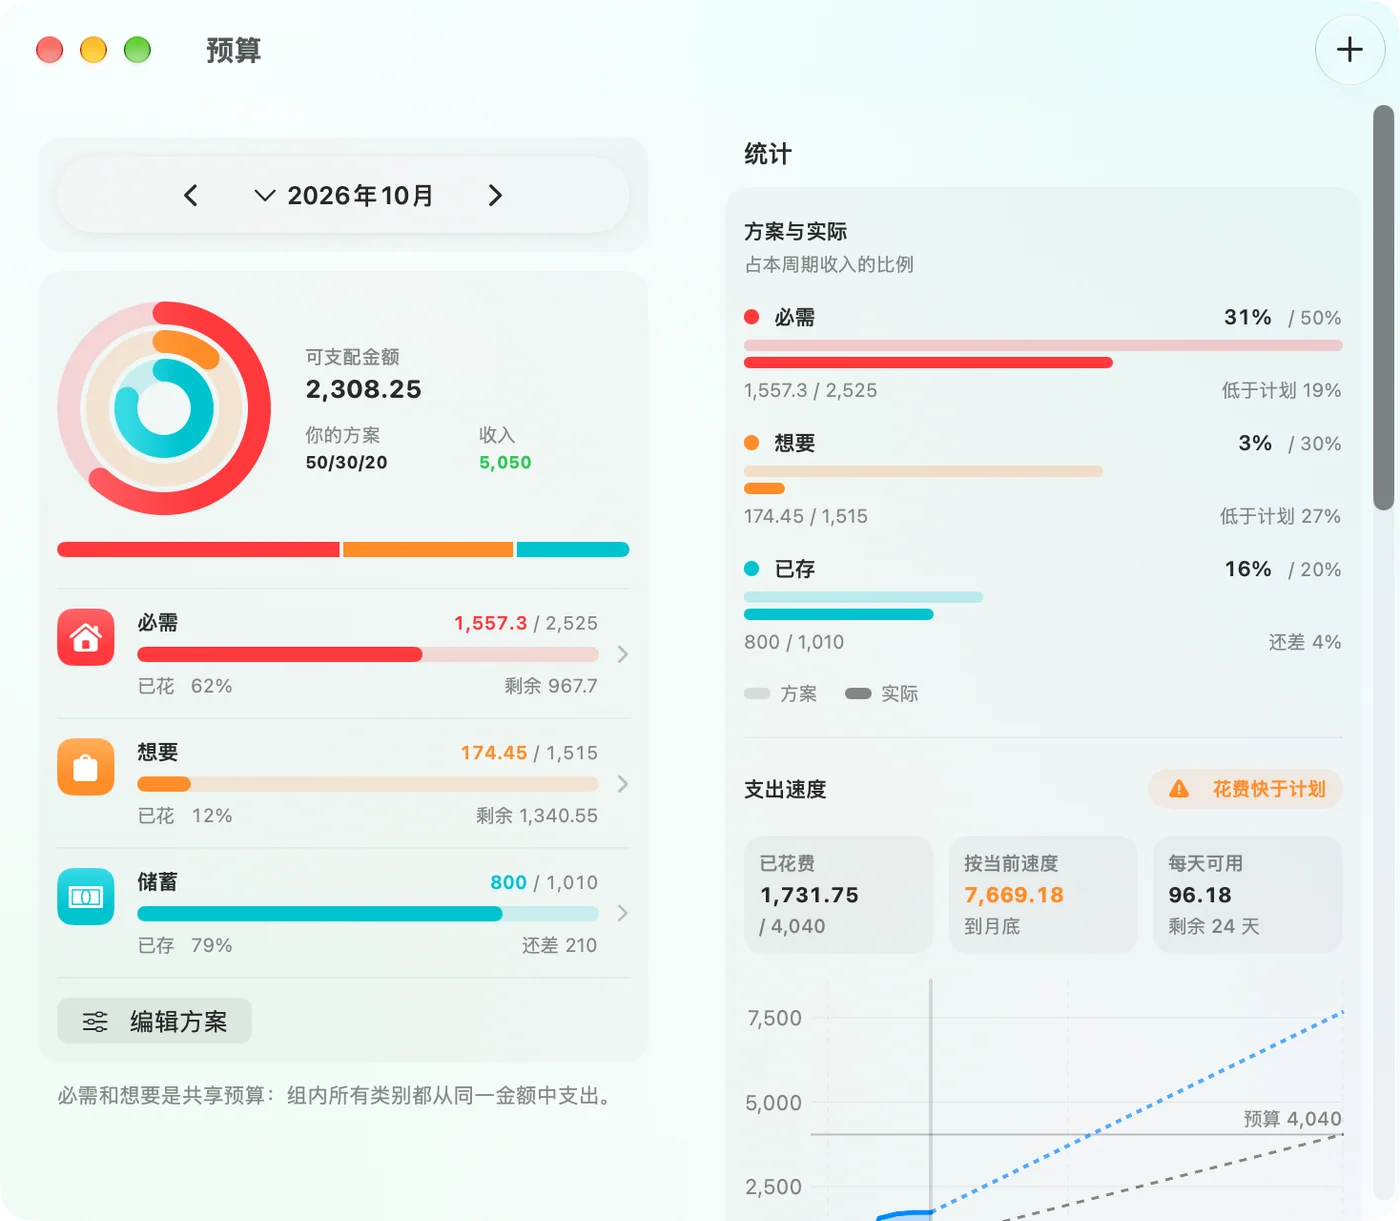Click the 方案 legend swatch
Screen dimensions: 1400x1221
757,693
